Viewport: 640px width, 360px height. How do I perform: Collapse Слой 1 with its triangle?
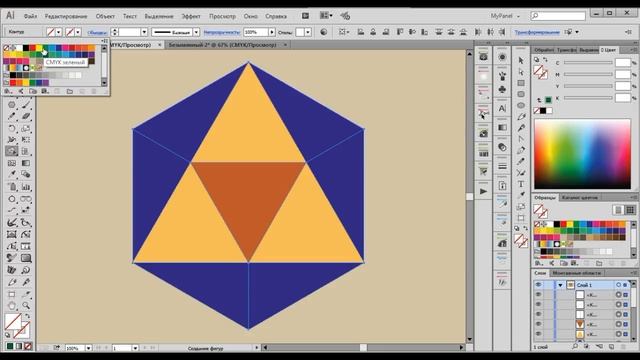coord(560,285)
